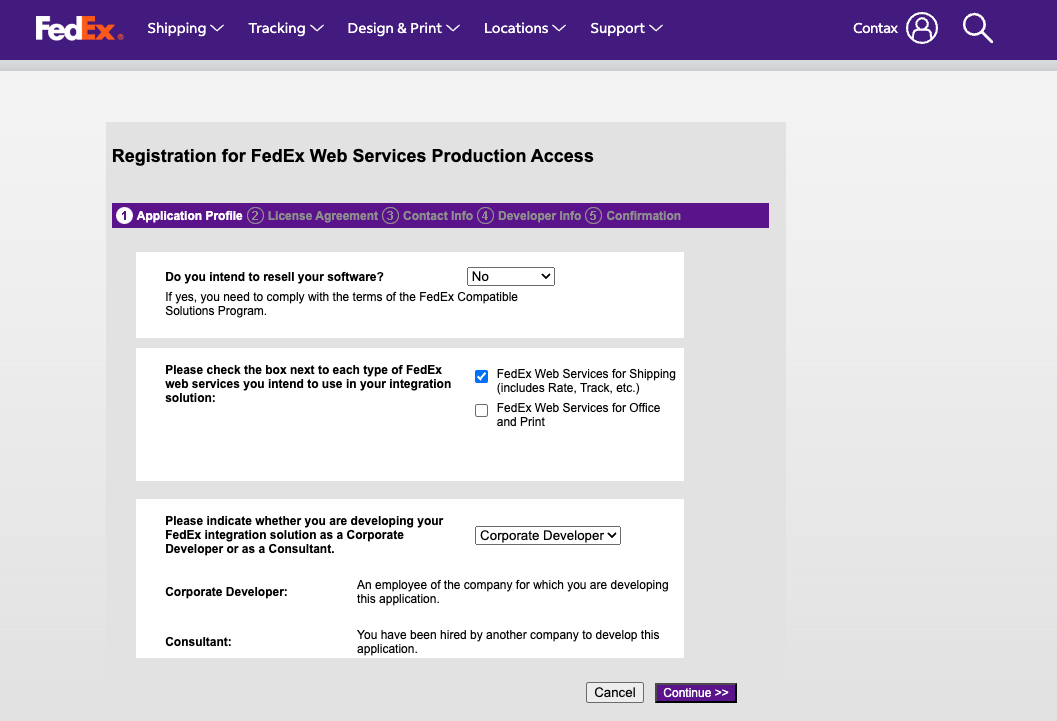This screenshot has width=1057, height=721.
Task: Click the step 1 circle icon
Action: [x=124, y=216]
